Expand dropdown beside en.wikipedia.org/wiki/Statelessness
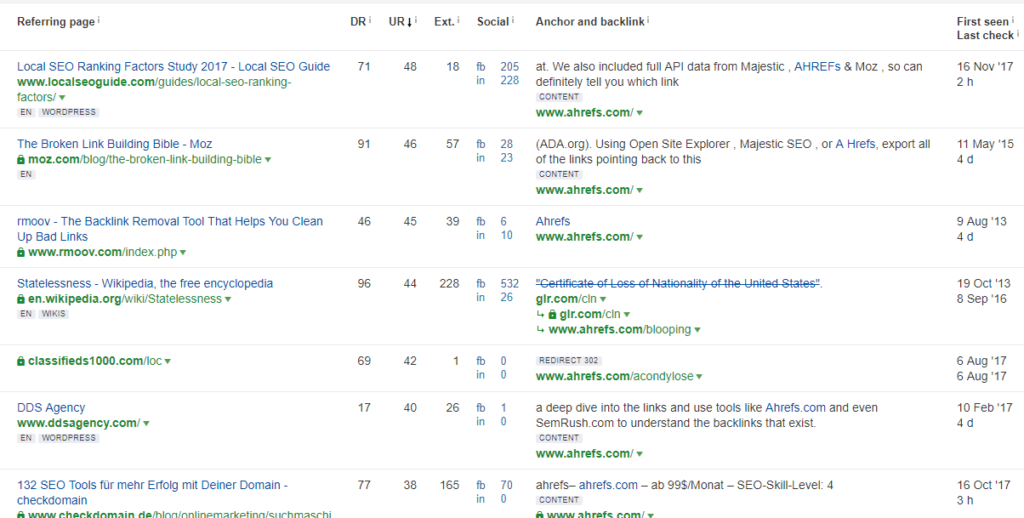The width and height of the screenshot is (1024, 518). [x=228, y=299]
